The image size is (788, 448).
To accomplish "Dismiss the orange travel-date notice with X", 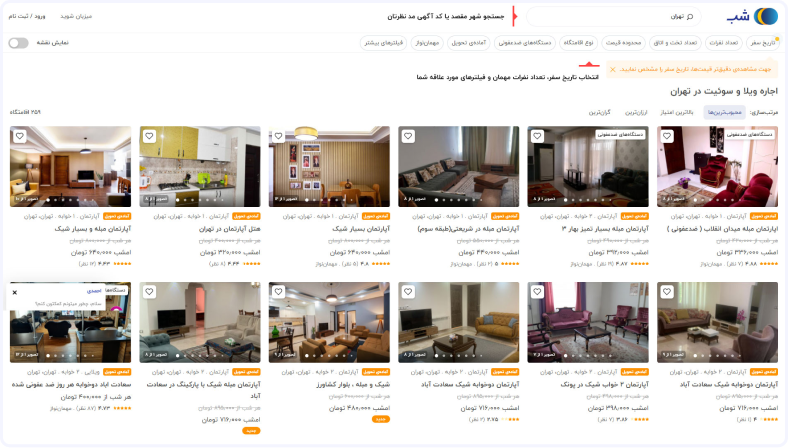I will [x=613, y=69].
